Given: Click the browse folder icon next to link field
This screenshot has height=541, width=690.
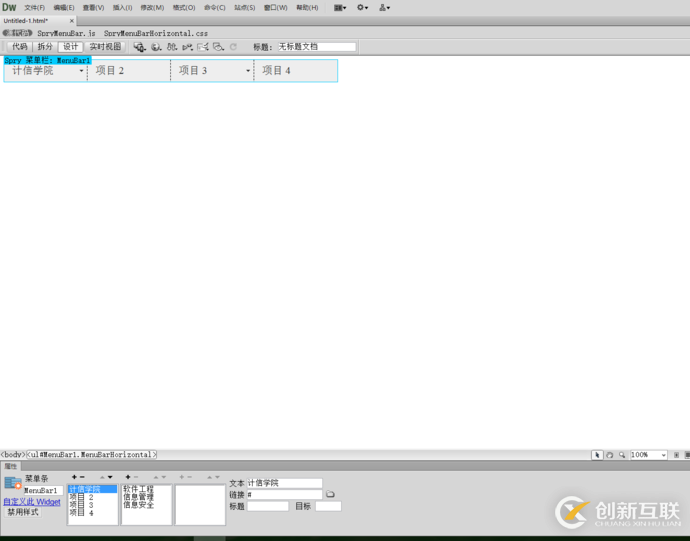Looking at the screenshot, I should pos(330,494).
